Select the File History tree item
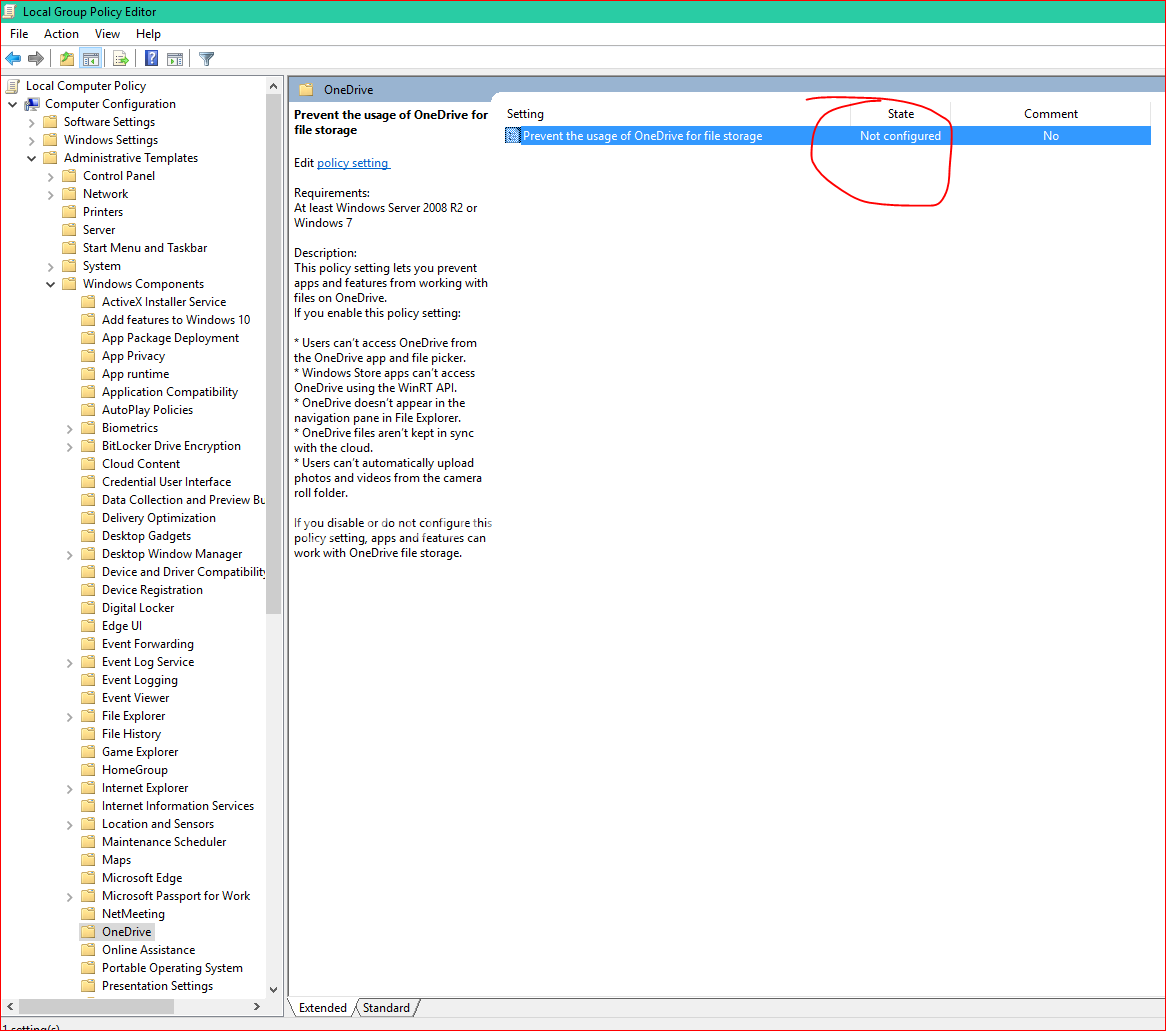Screen dimensions: 1166x1031 [131, 734]
